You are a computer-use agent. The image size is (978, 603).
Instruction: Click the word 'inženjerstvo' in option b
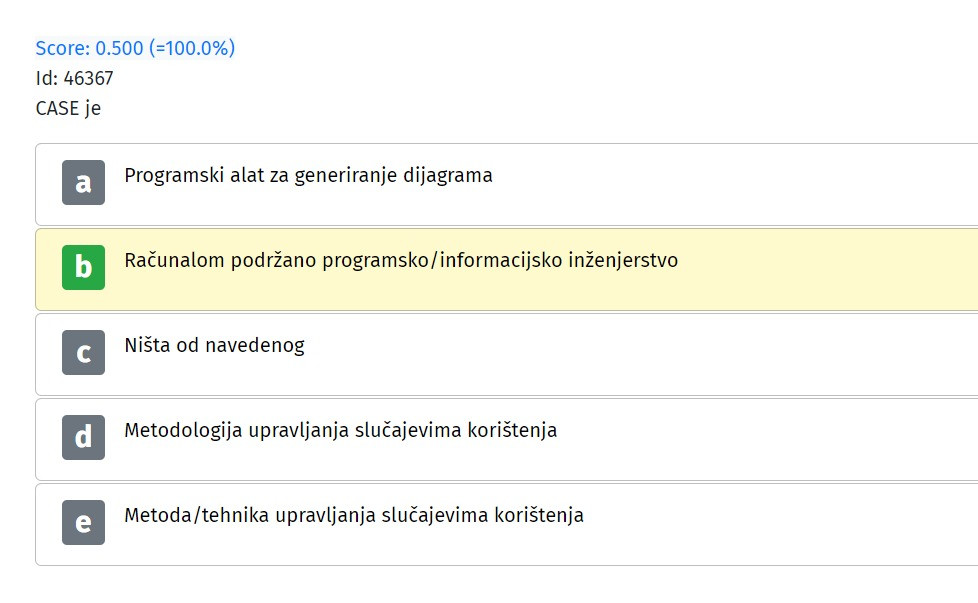coord(622,261)
